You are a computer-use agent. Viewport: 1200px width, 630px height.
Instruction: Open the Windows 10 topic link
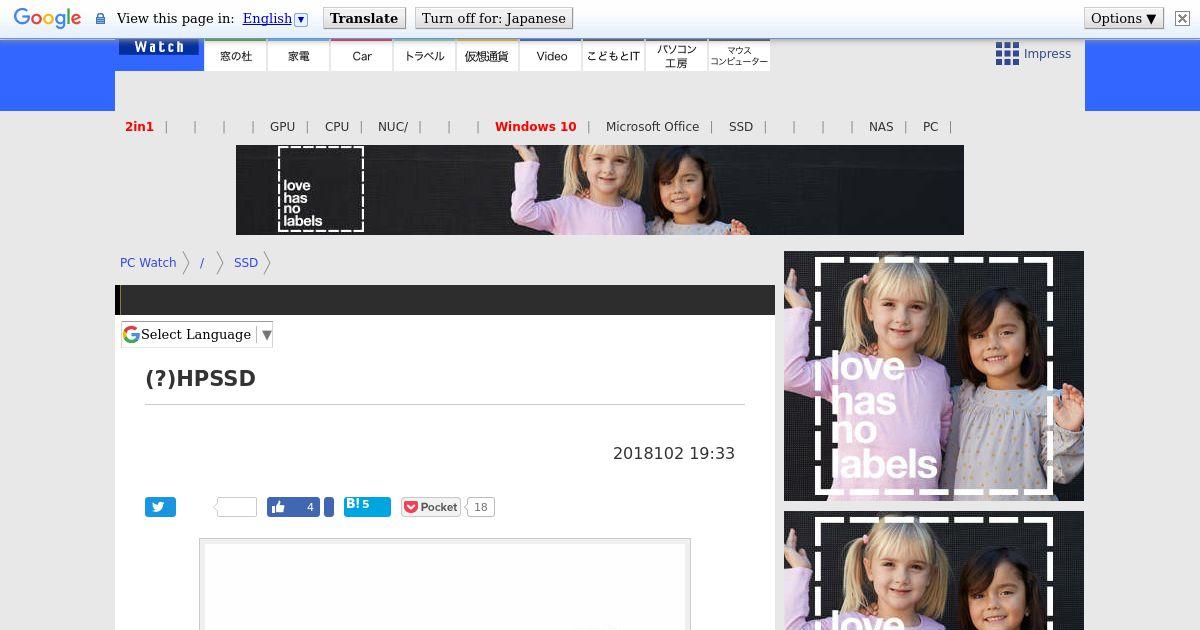pyautogui.click(x=536, y=127)
